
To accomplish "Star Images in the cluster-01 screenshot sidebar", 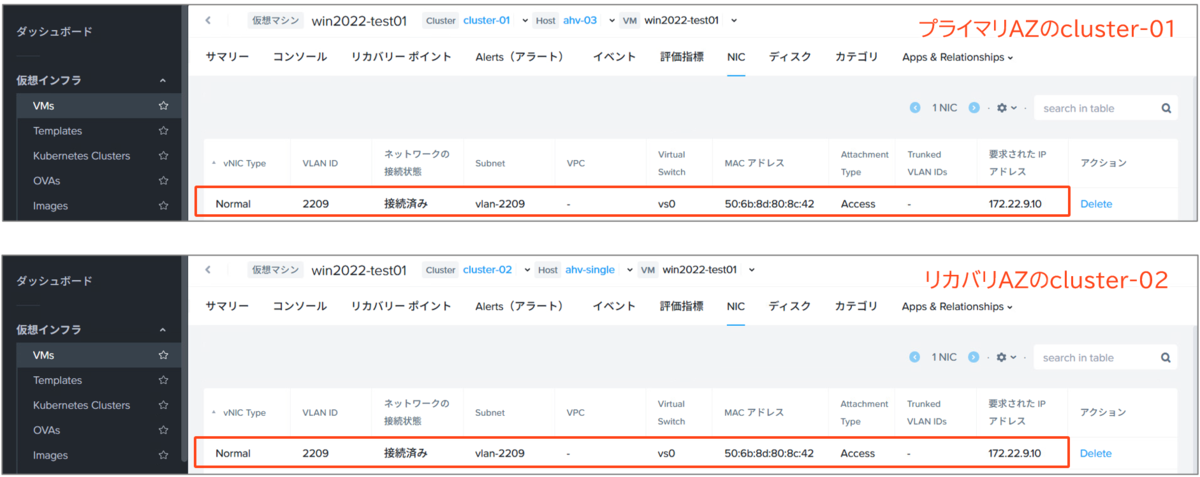I will tap(163, 205).
